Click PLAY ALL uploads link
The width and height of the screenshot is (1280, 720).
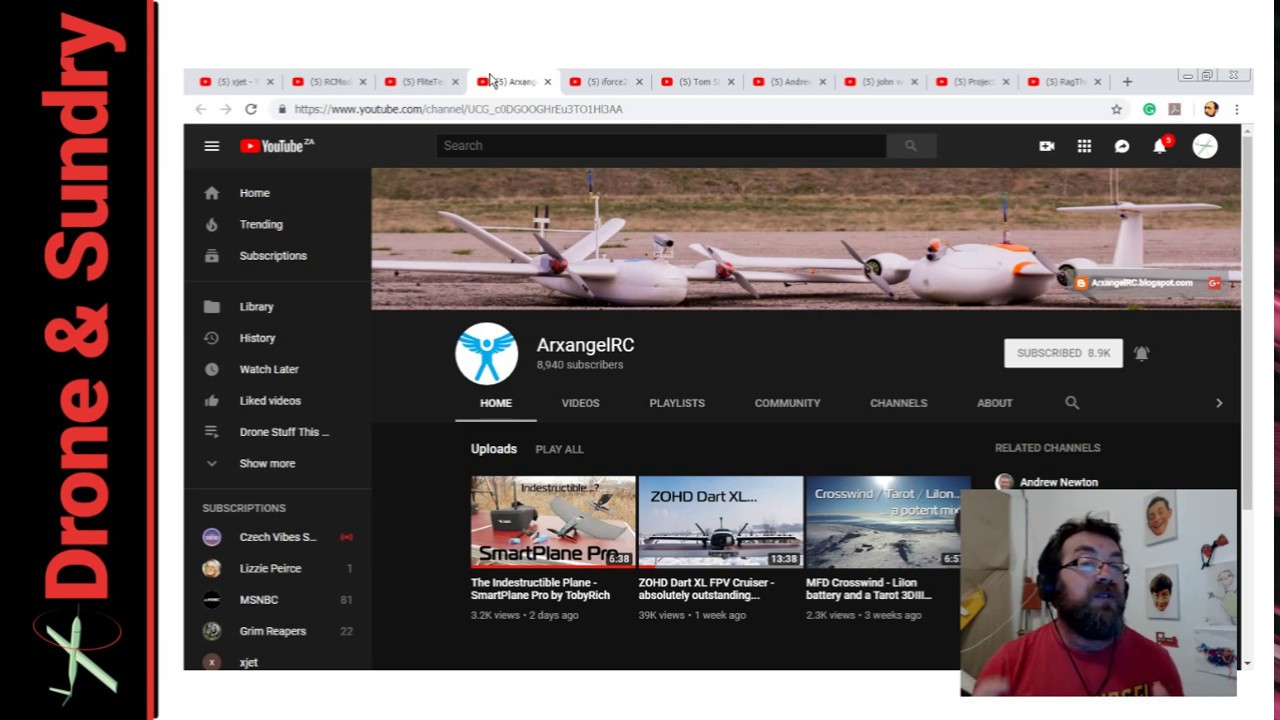pyautogui.click(x=559, y=449)
